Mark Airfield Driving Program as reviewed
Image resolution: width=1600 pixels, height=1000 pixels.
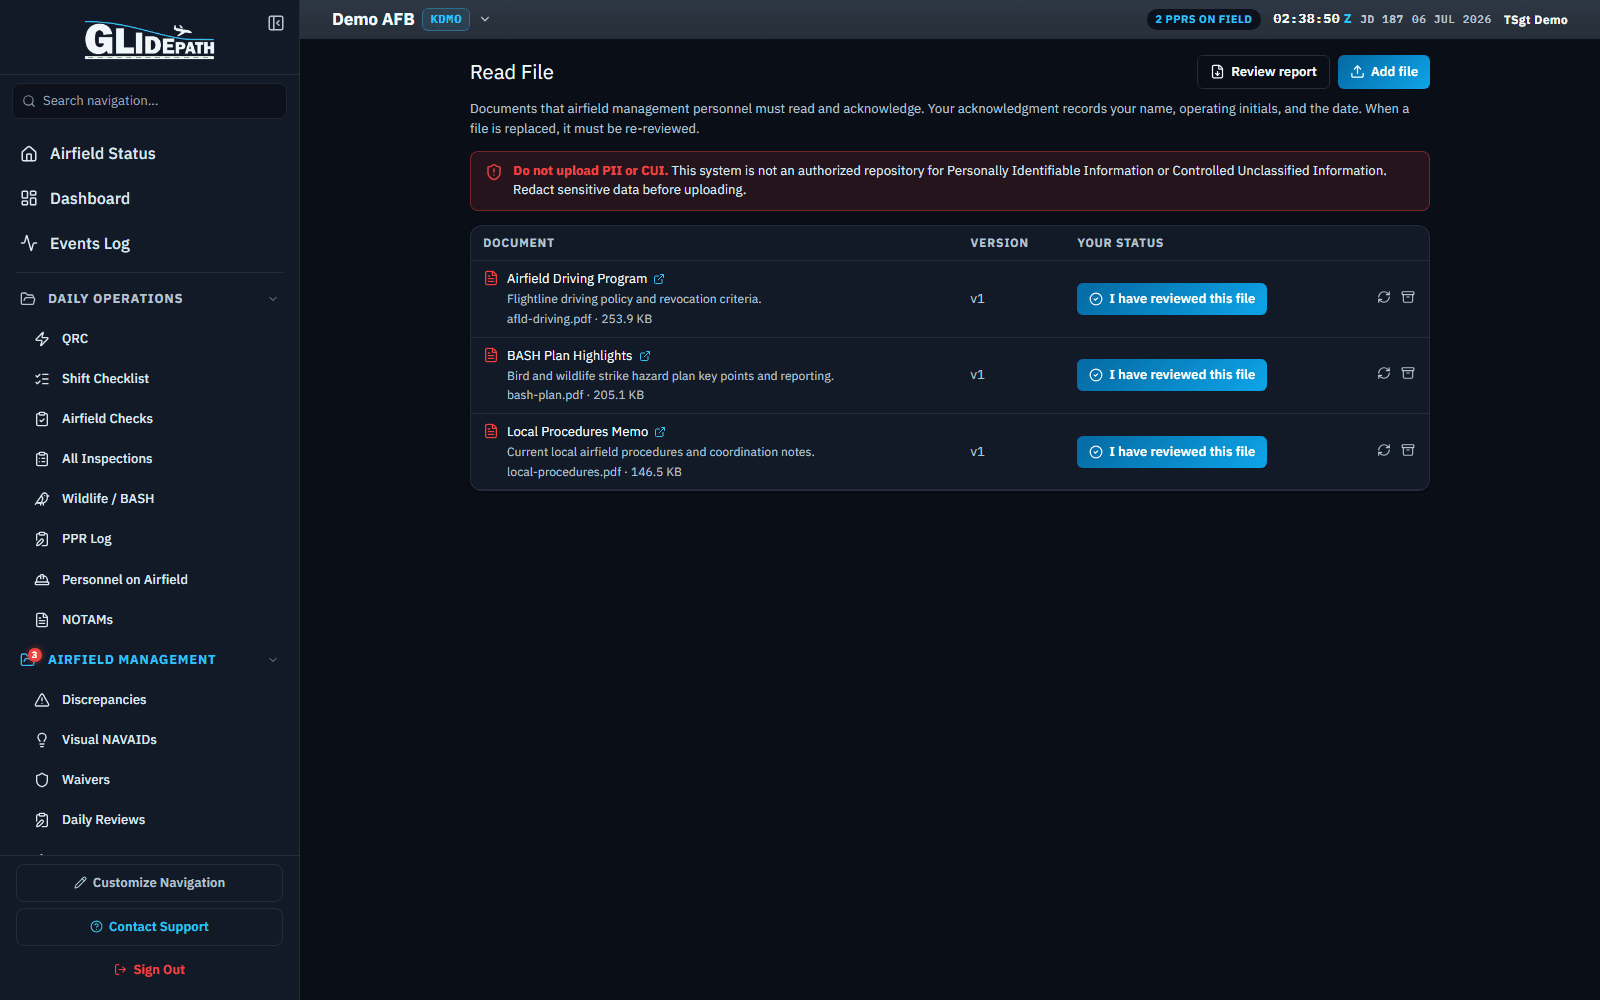coord(1172,299)
